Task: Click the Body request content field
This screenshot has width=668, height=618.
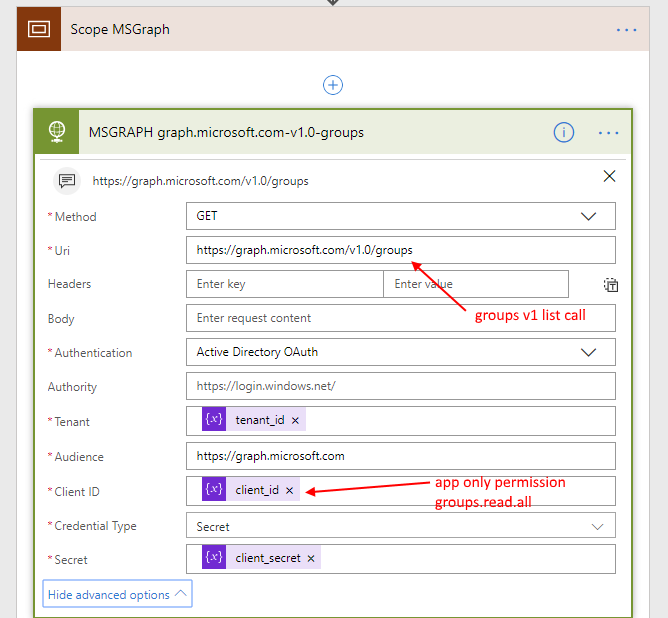Action: [400, 318]
